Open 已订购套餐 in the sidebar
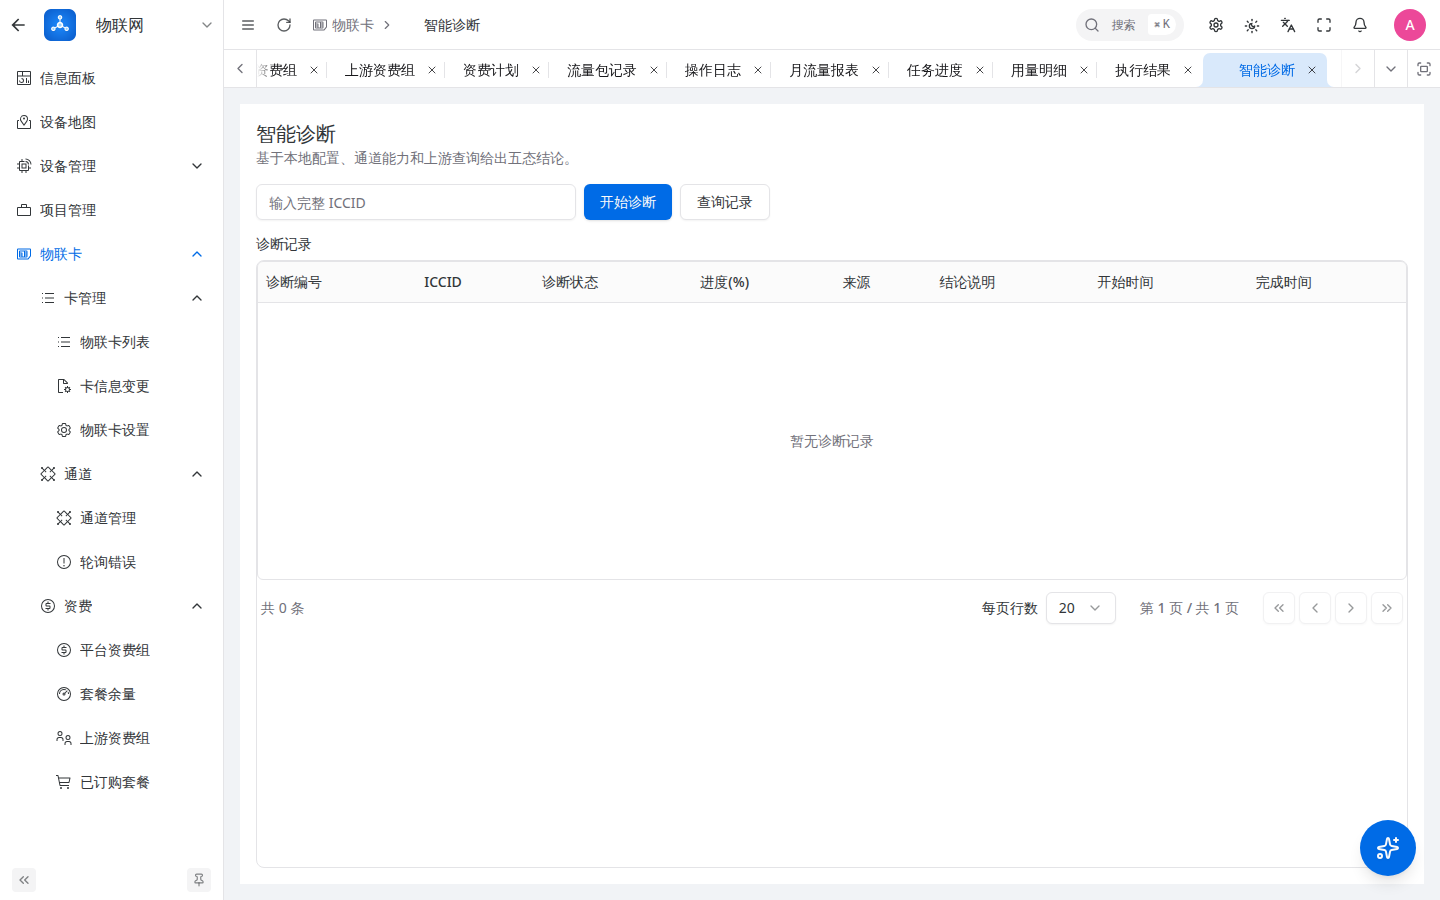The height and width of the screenshot is (900, 1440). click(x=111, y=782)
